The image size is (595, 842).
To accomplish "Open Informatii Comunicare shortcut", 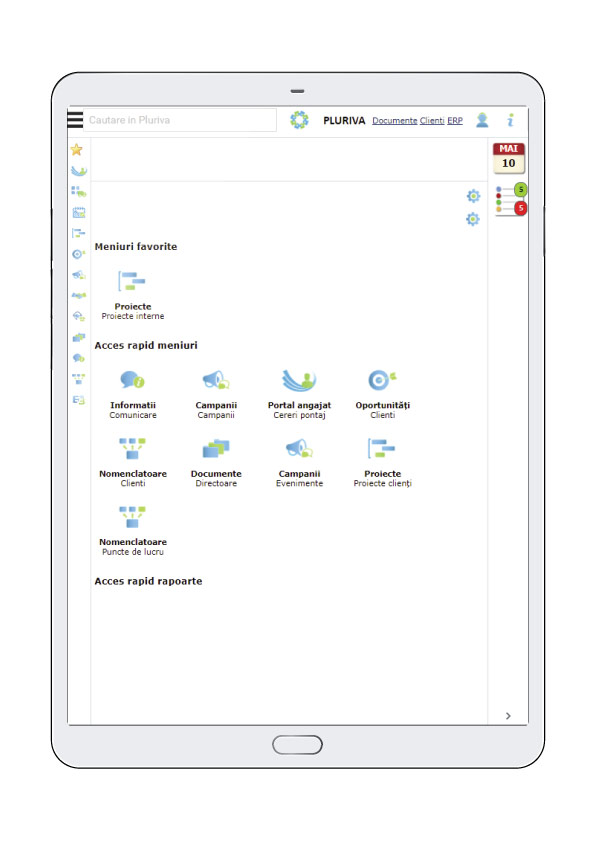I will (133, 394).
